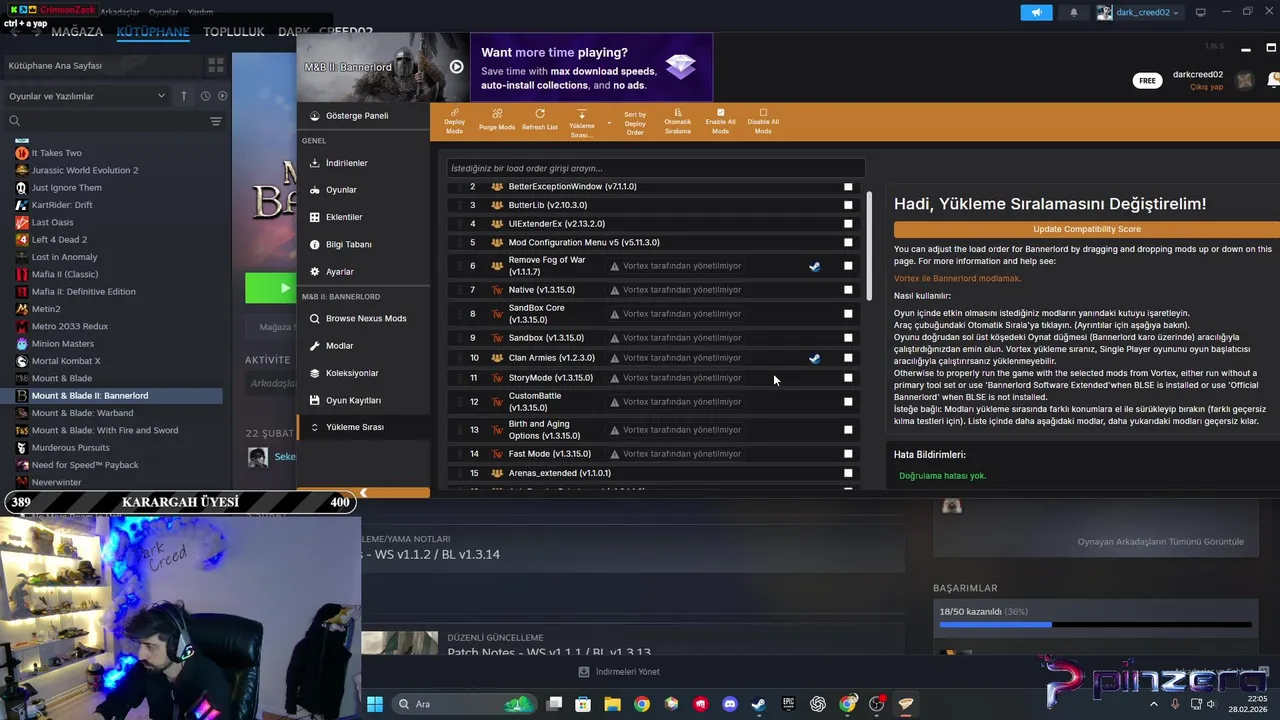Image resolution: width=1280 pixels, height=720 pixels.
Task: Click the Windows Start button
Action: 375,704
